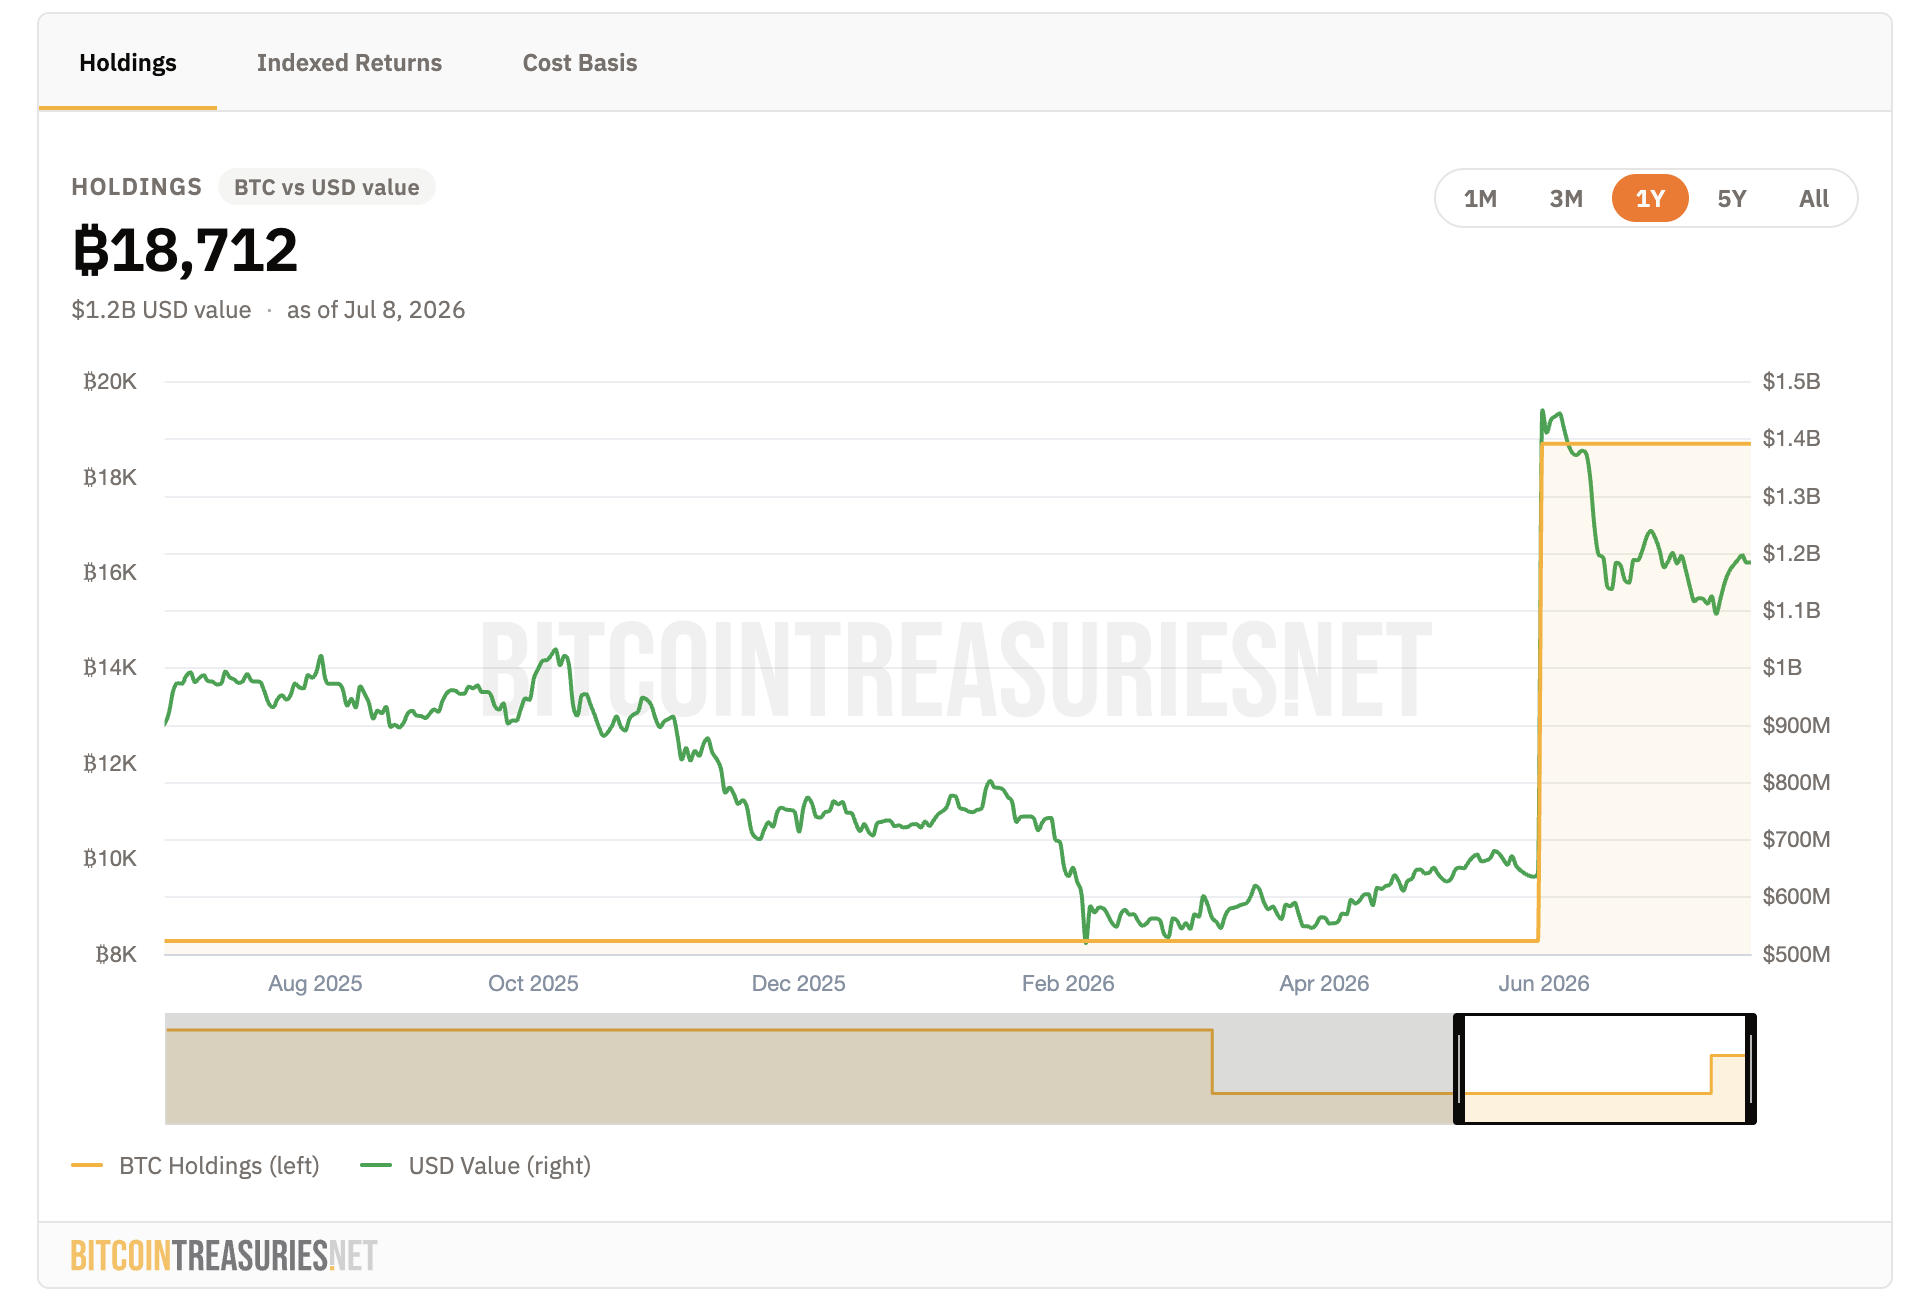Switch to the 5Y time range
The image size is (1918, 1310).
tap(1732, 198)
